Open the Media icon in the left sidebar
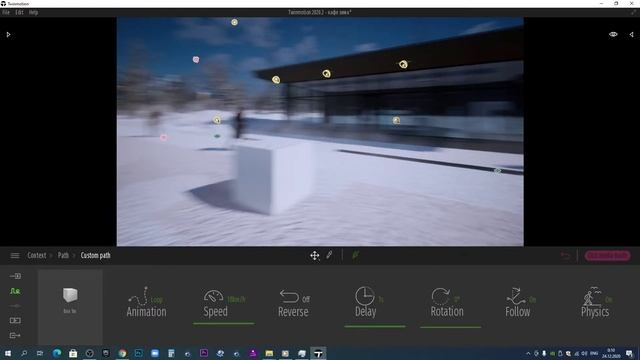Screen dimensions: 640x360 pyautogui.click(x=15, y=320)
